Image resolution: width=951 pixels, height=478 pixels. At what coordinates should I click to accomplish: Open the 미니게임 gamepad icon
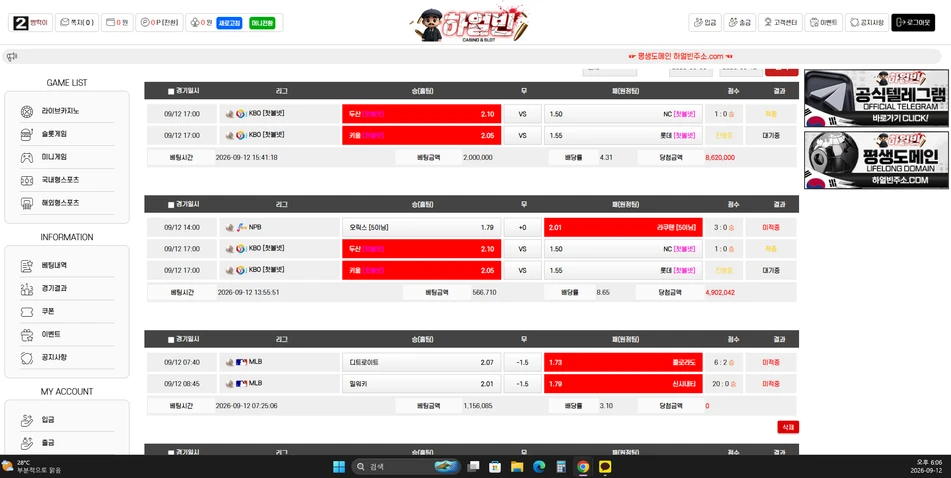[27, 157]
